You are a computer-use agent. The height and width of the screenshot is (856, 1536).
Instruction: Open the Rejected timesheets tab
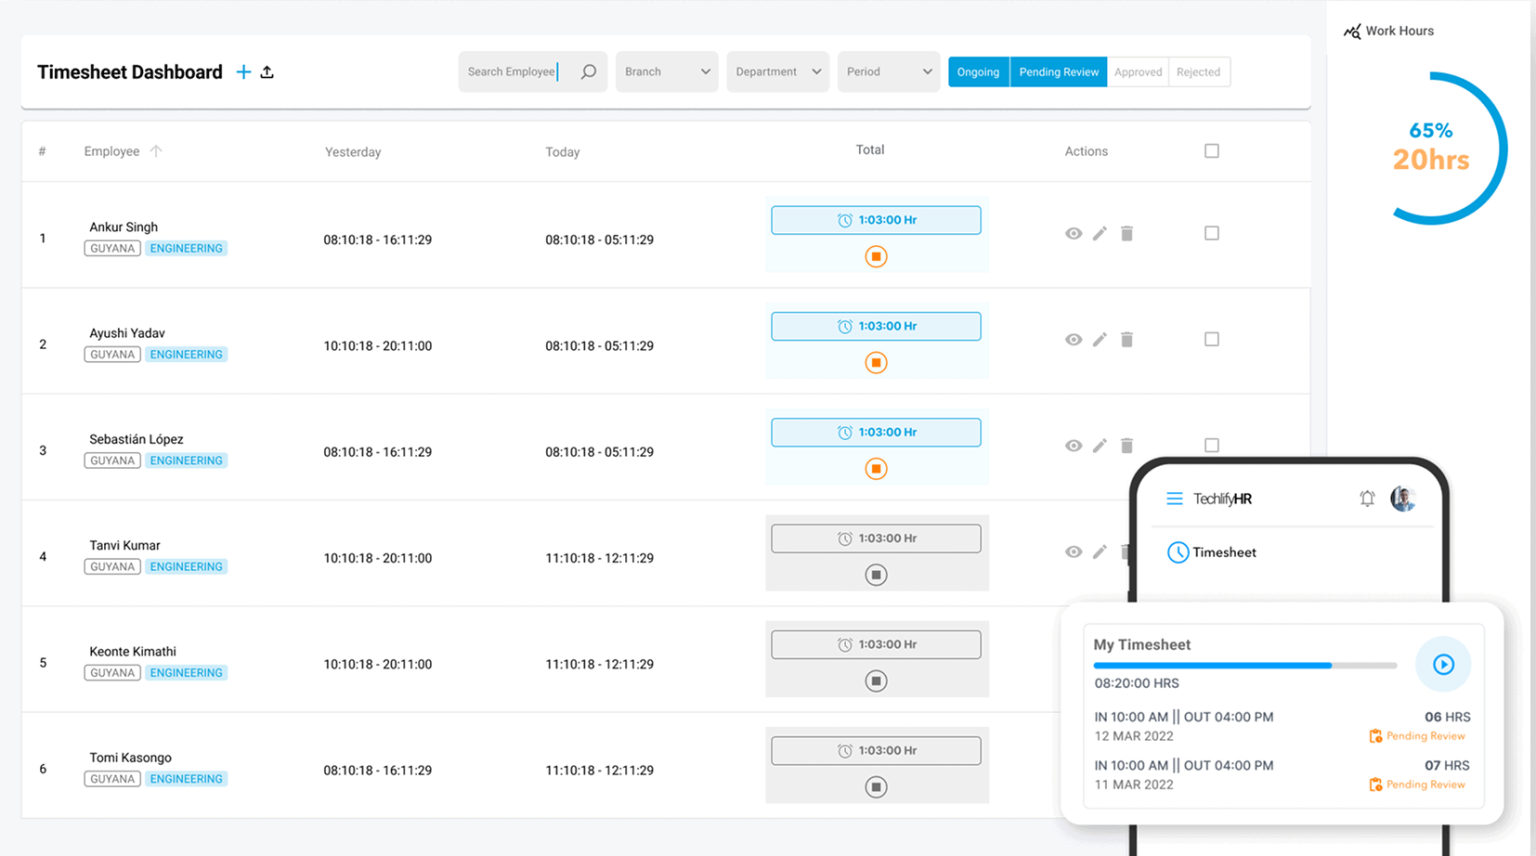(x=1198, y=72)
